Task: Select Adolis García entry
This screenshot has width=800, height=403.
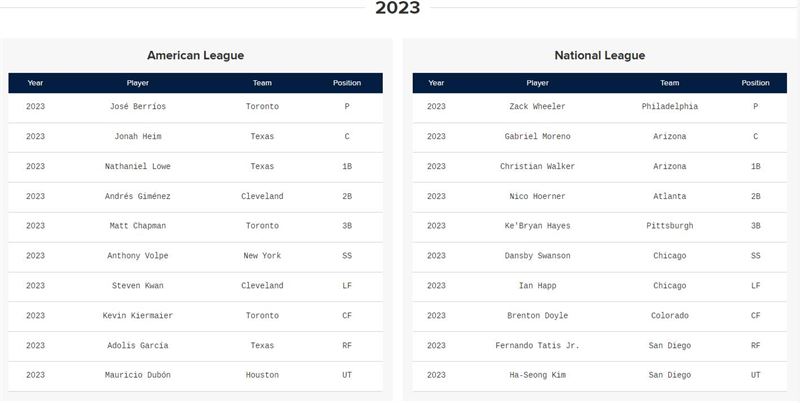Action: pyautogui.click(x=138, y=345)
